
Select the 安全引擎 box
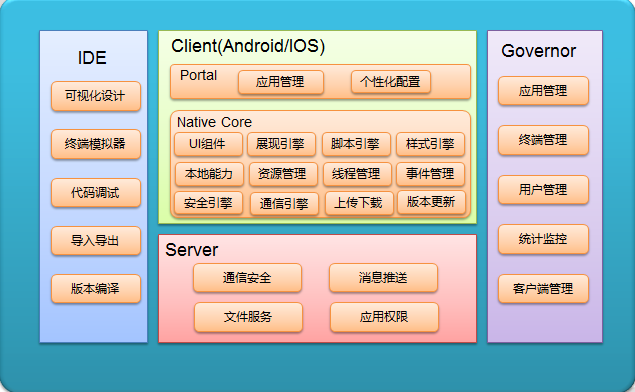209,203
